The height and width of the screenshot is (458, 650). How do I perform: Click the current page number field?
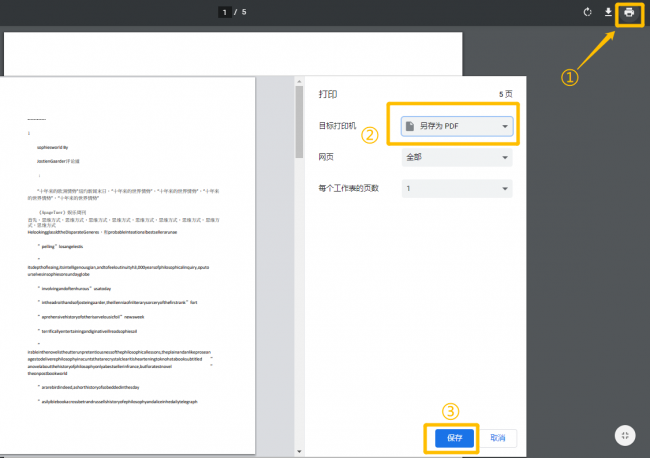tap(225, 12)
